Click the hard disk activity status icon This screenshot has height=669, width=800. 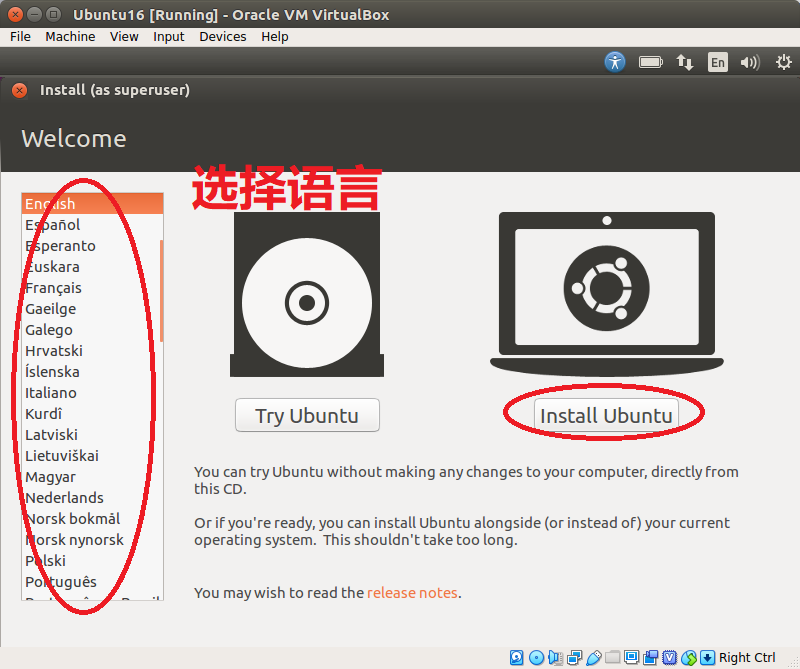(516, 657)
